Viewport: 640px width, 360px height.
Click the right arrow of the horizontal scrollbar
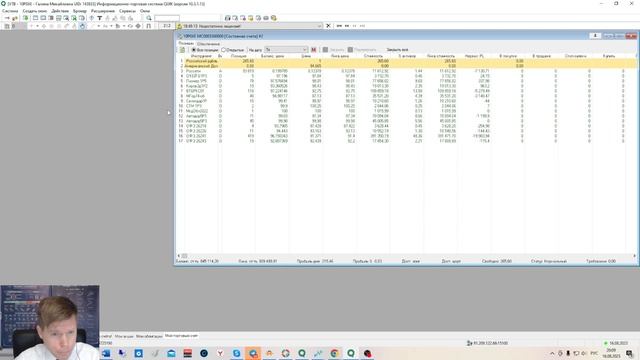pyautogui.click(x=634, y=256)
